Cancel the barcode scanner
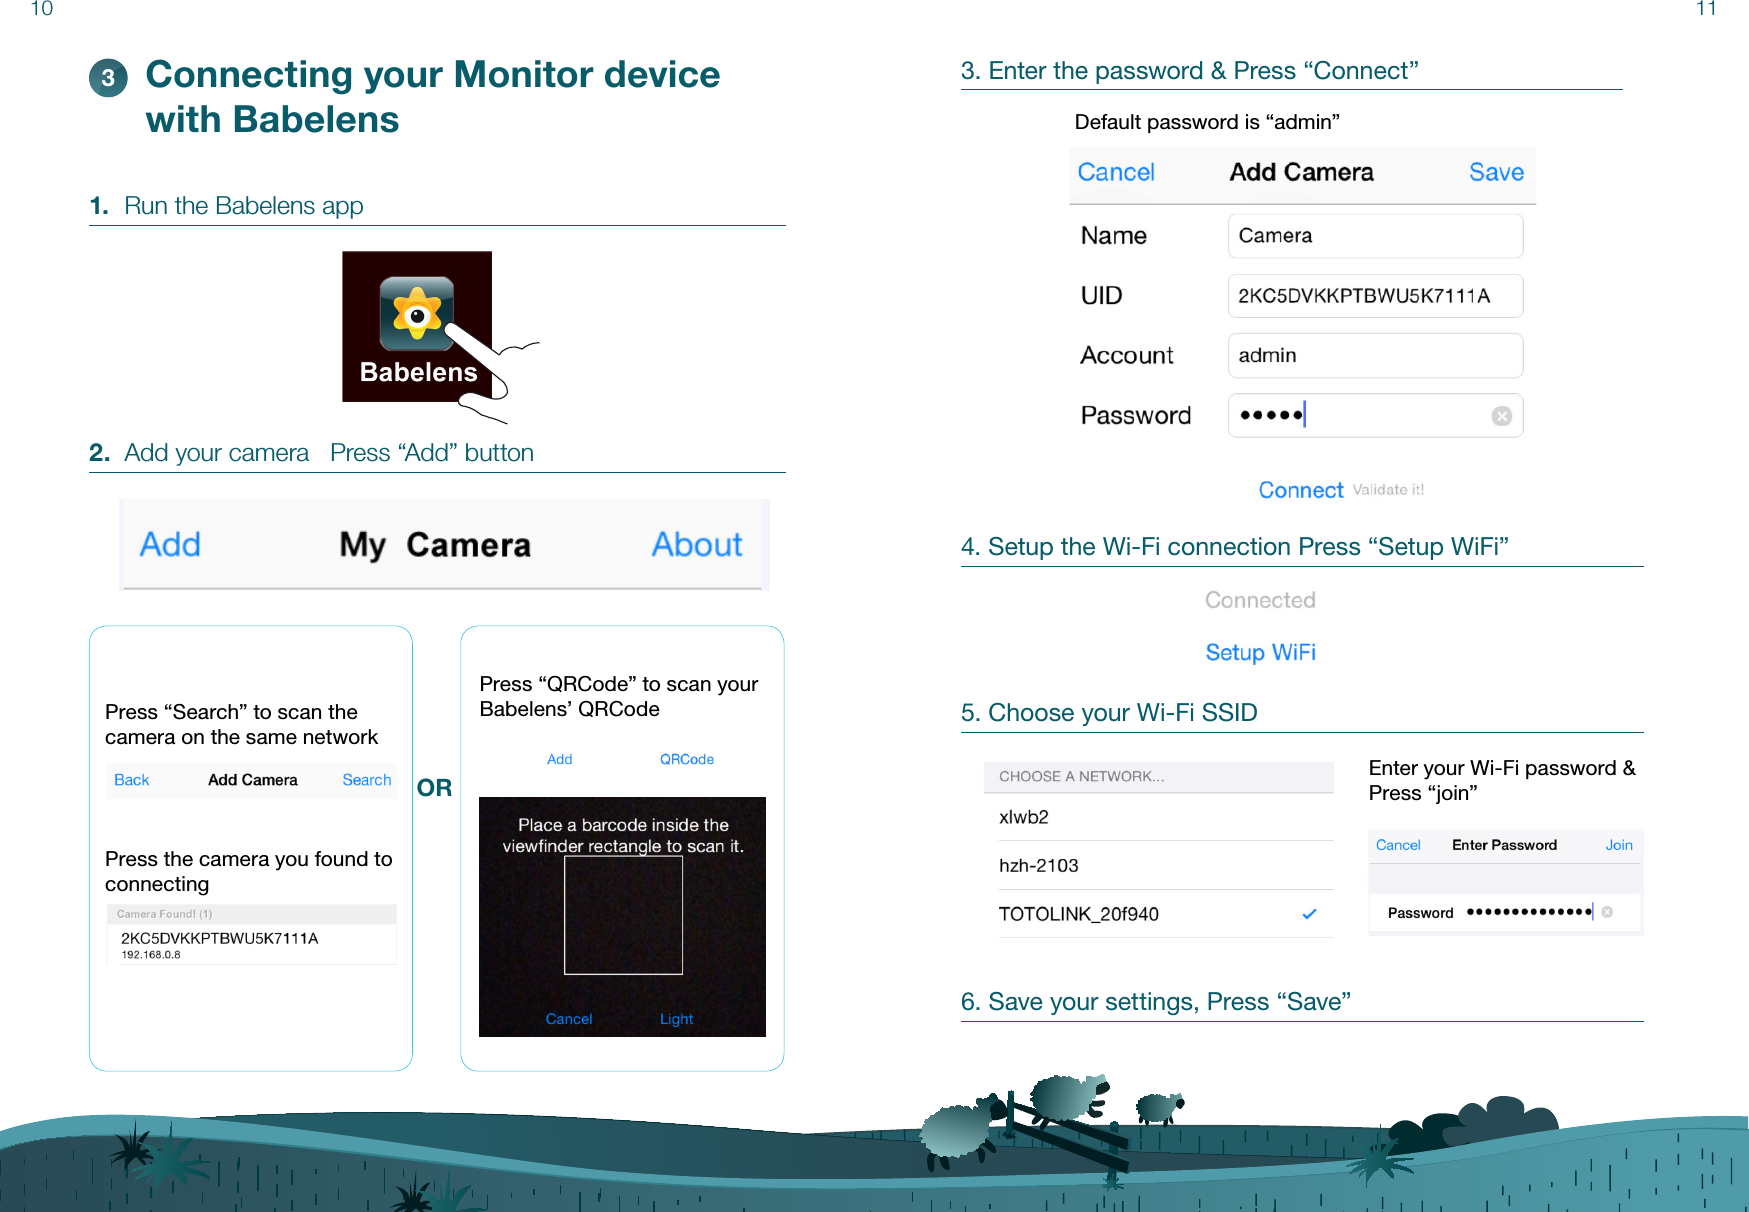The height and width of the screenshot is (1212, 1749). [x=568, y=1019]
